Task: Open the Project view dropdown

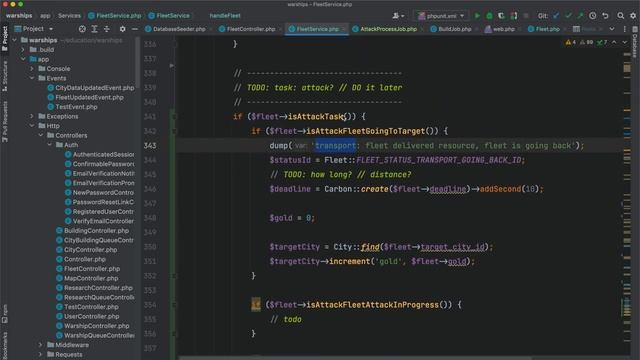Action: [x=33, y=29]
